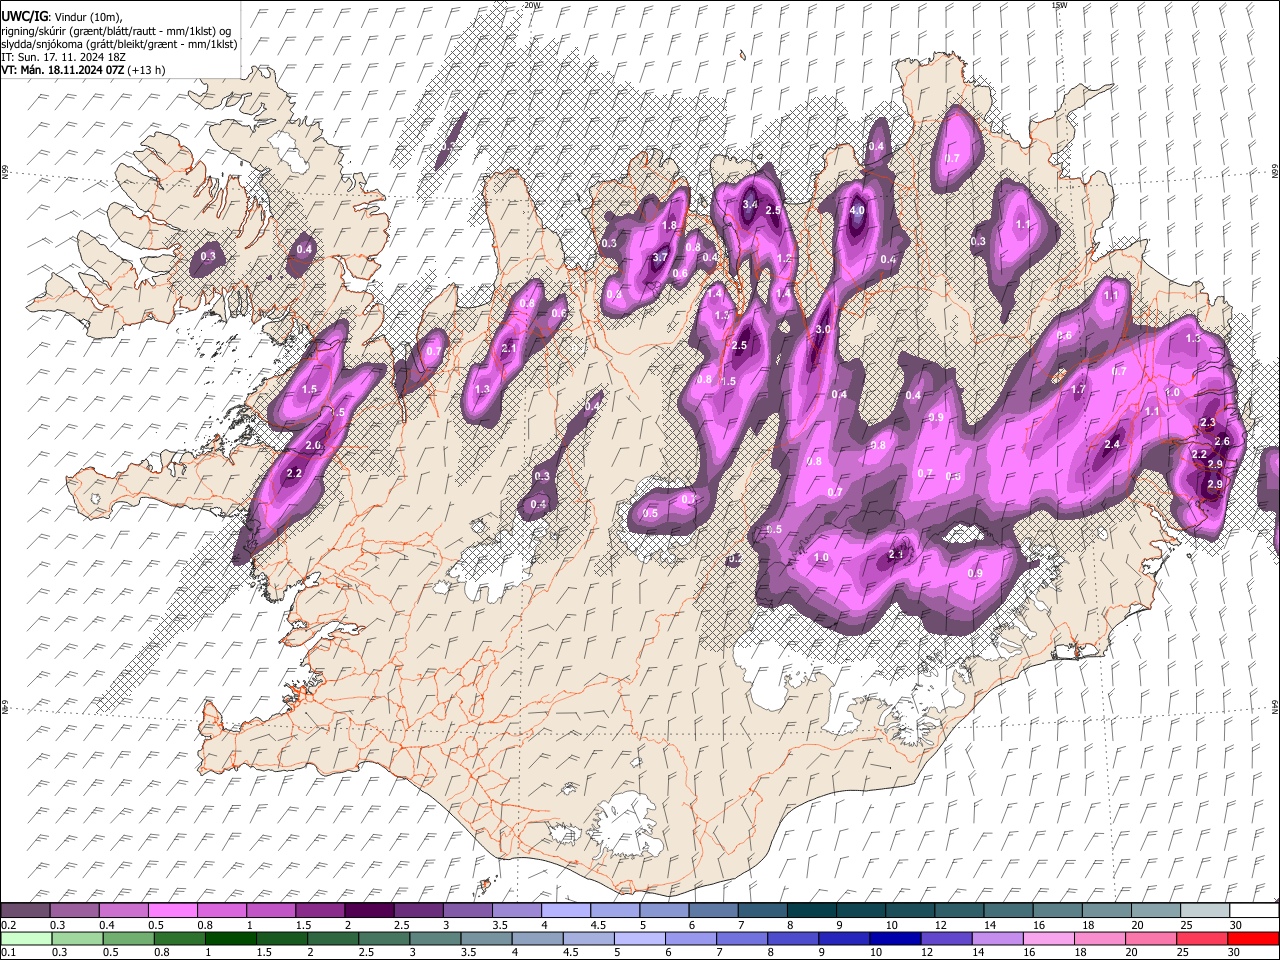Select the 2.3 precipitation value in the east
Image resolution: width=1280 pixels, height=960 pixels.
1208,423
